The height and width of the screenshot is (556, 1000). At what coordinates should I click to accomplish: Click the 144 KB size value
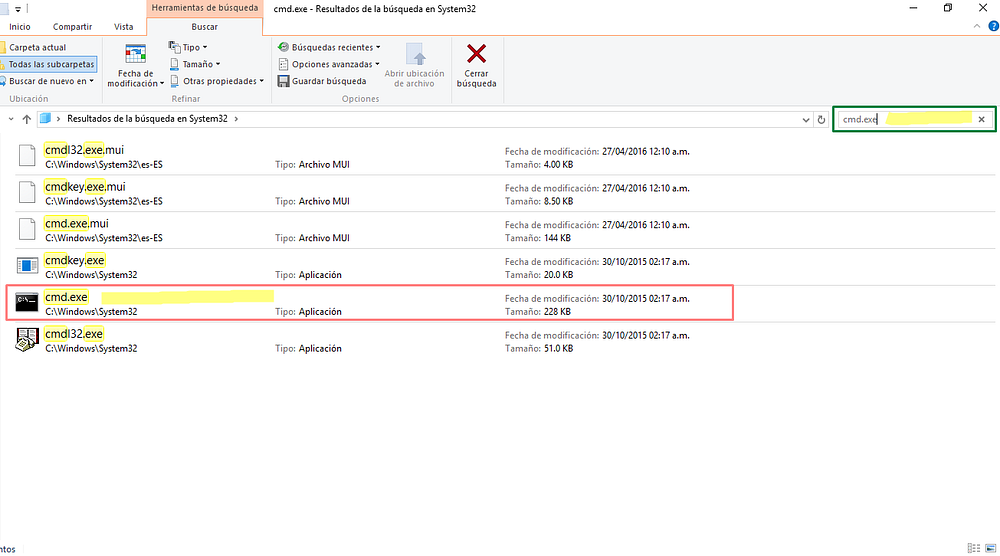click(557, 238)
